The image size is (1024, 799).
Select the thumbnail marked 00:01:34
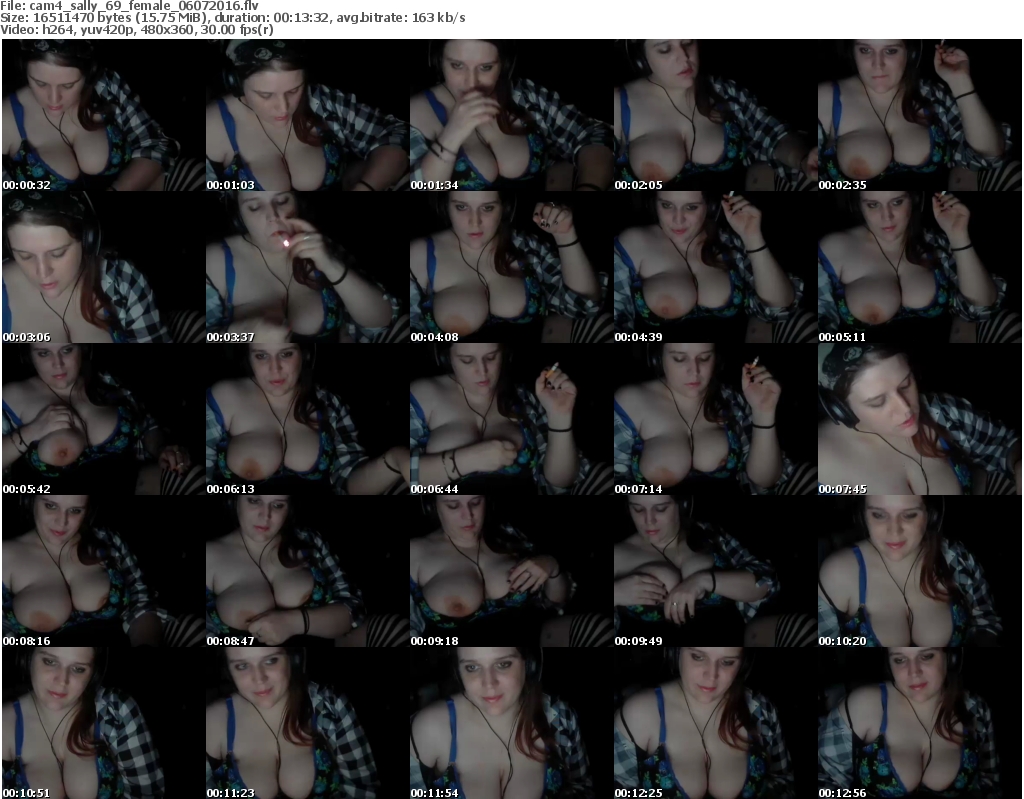click(511, 115)
